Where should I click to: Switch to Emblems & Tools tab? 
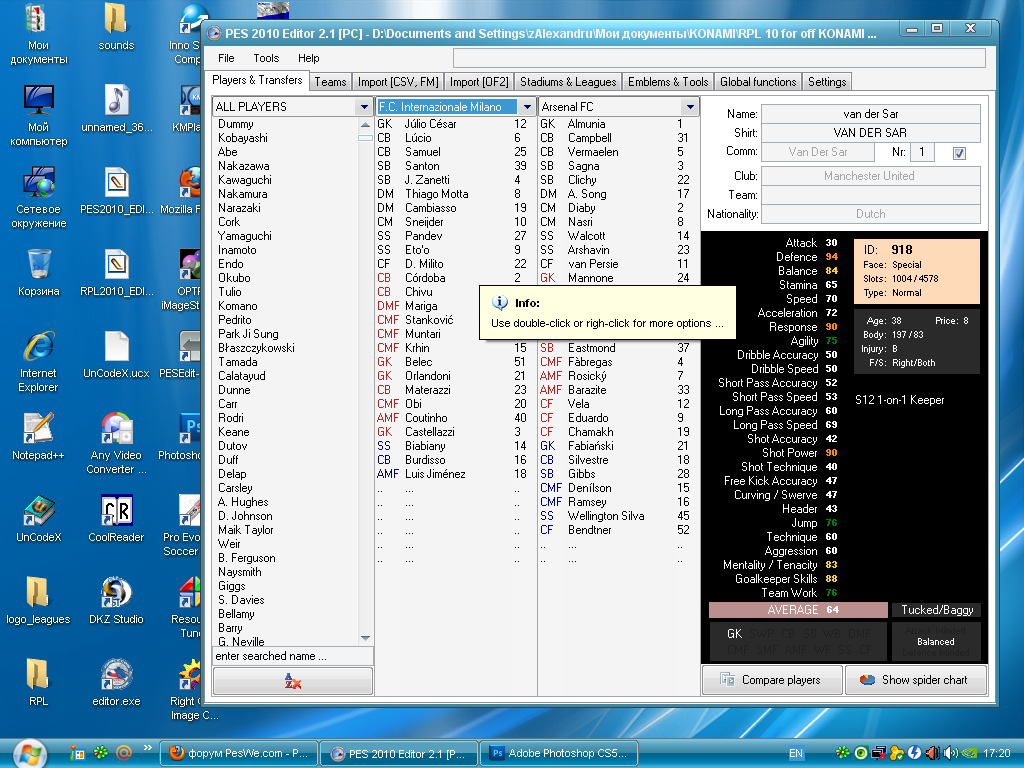tap(668, 82)
